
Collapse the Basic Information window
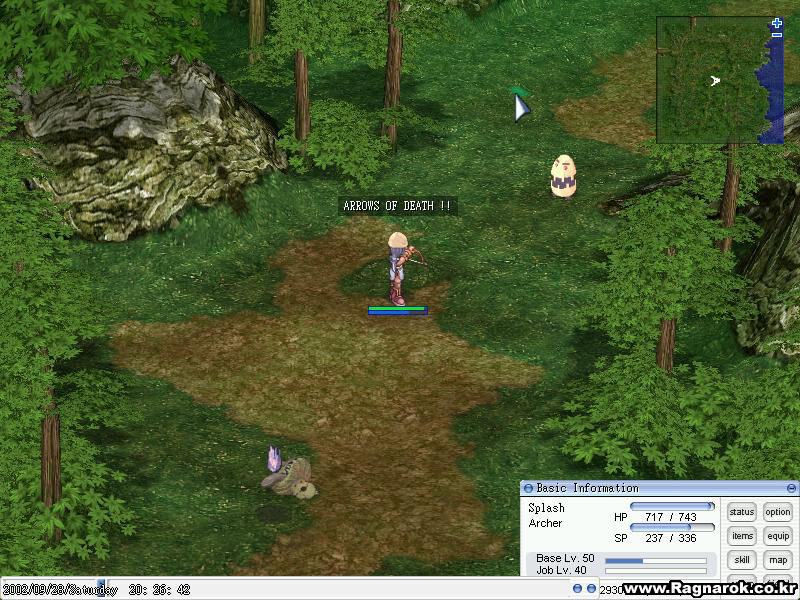click(x=791, y=488)
